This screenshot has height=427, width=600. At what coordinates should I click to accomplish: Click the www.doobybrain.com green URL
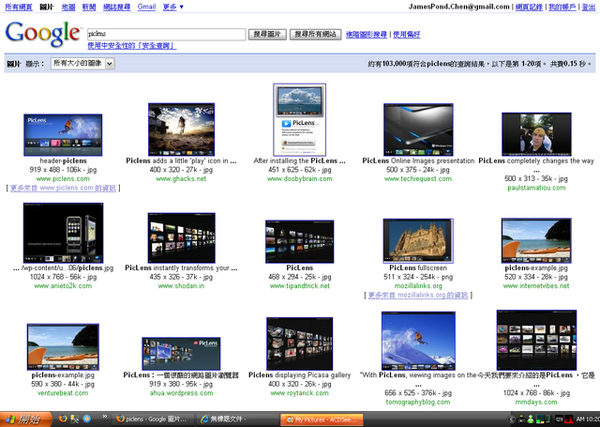tap(300, 179)
